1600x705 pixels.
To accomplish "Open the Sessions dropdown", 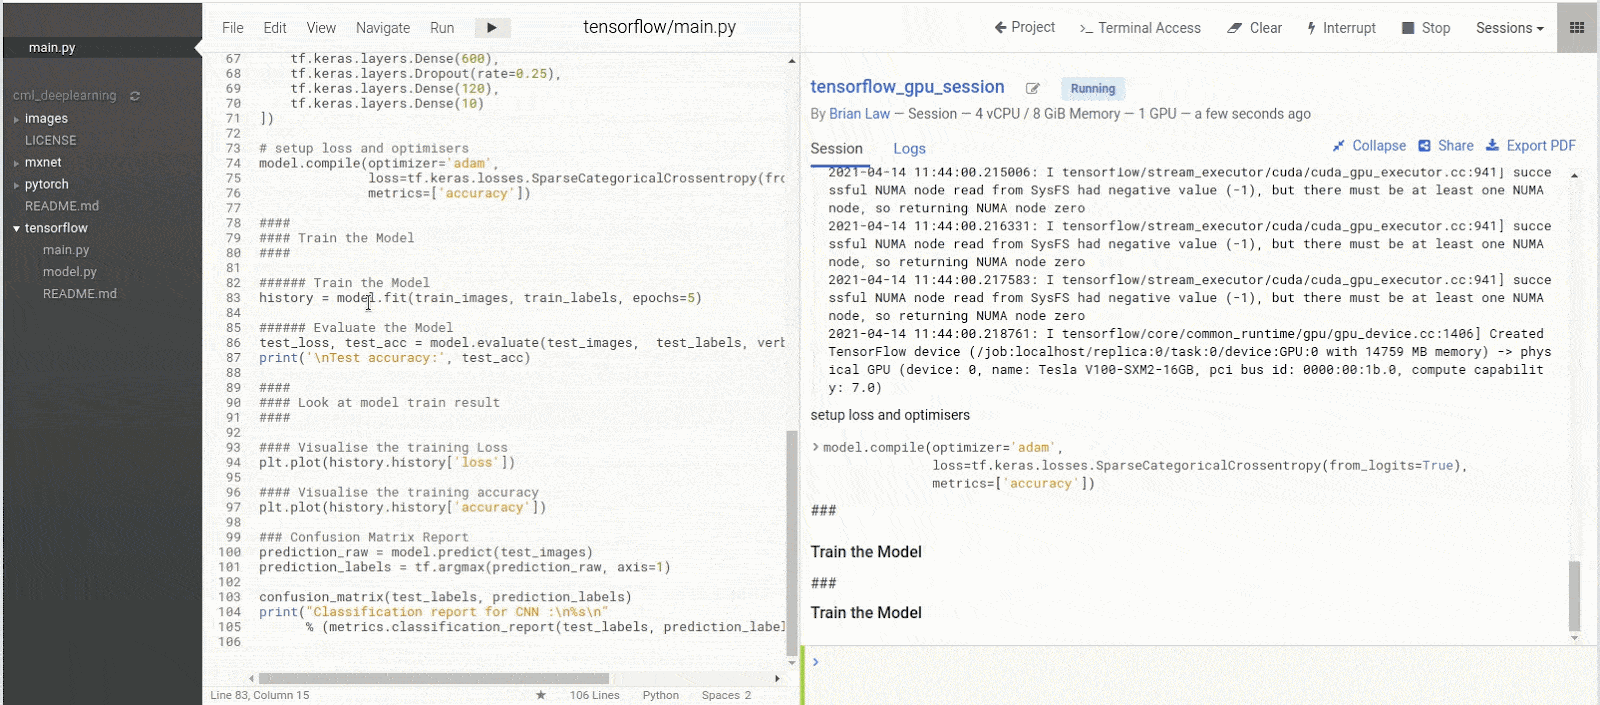I will pos(1509,28).
